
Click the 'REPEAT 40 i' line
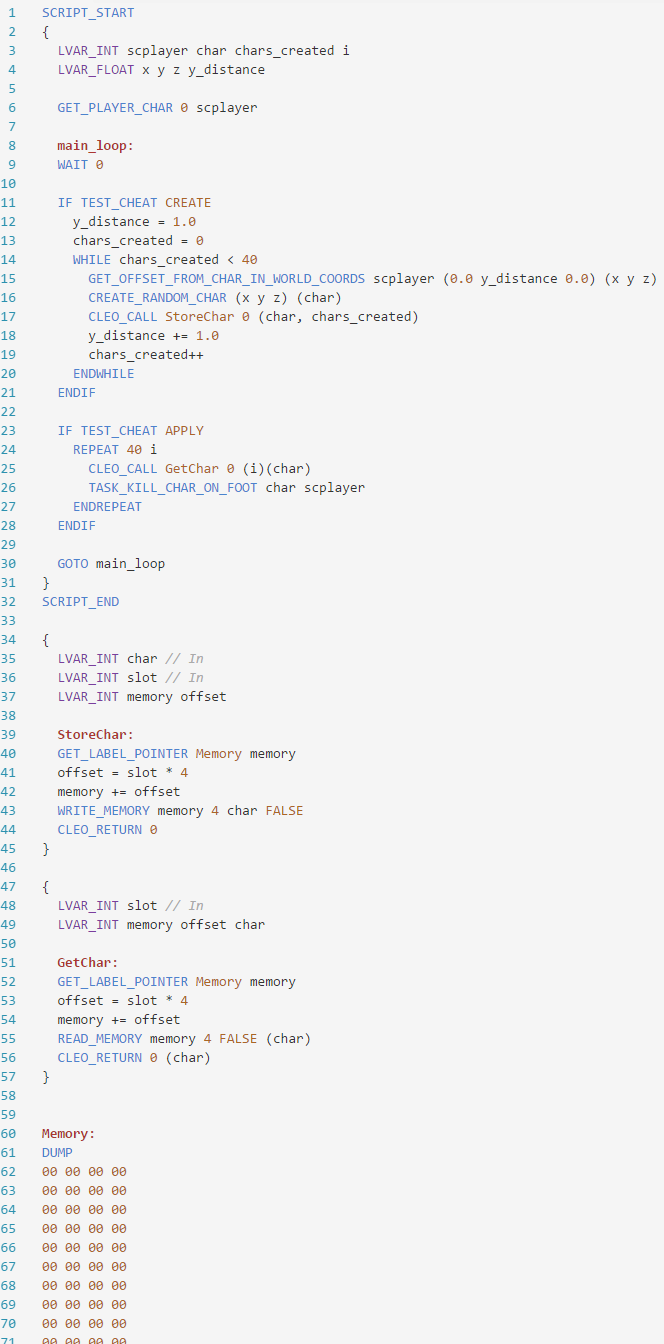pyautogui.click(x=115, y=450)
